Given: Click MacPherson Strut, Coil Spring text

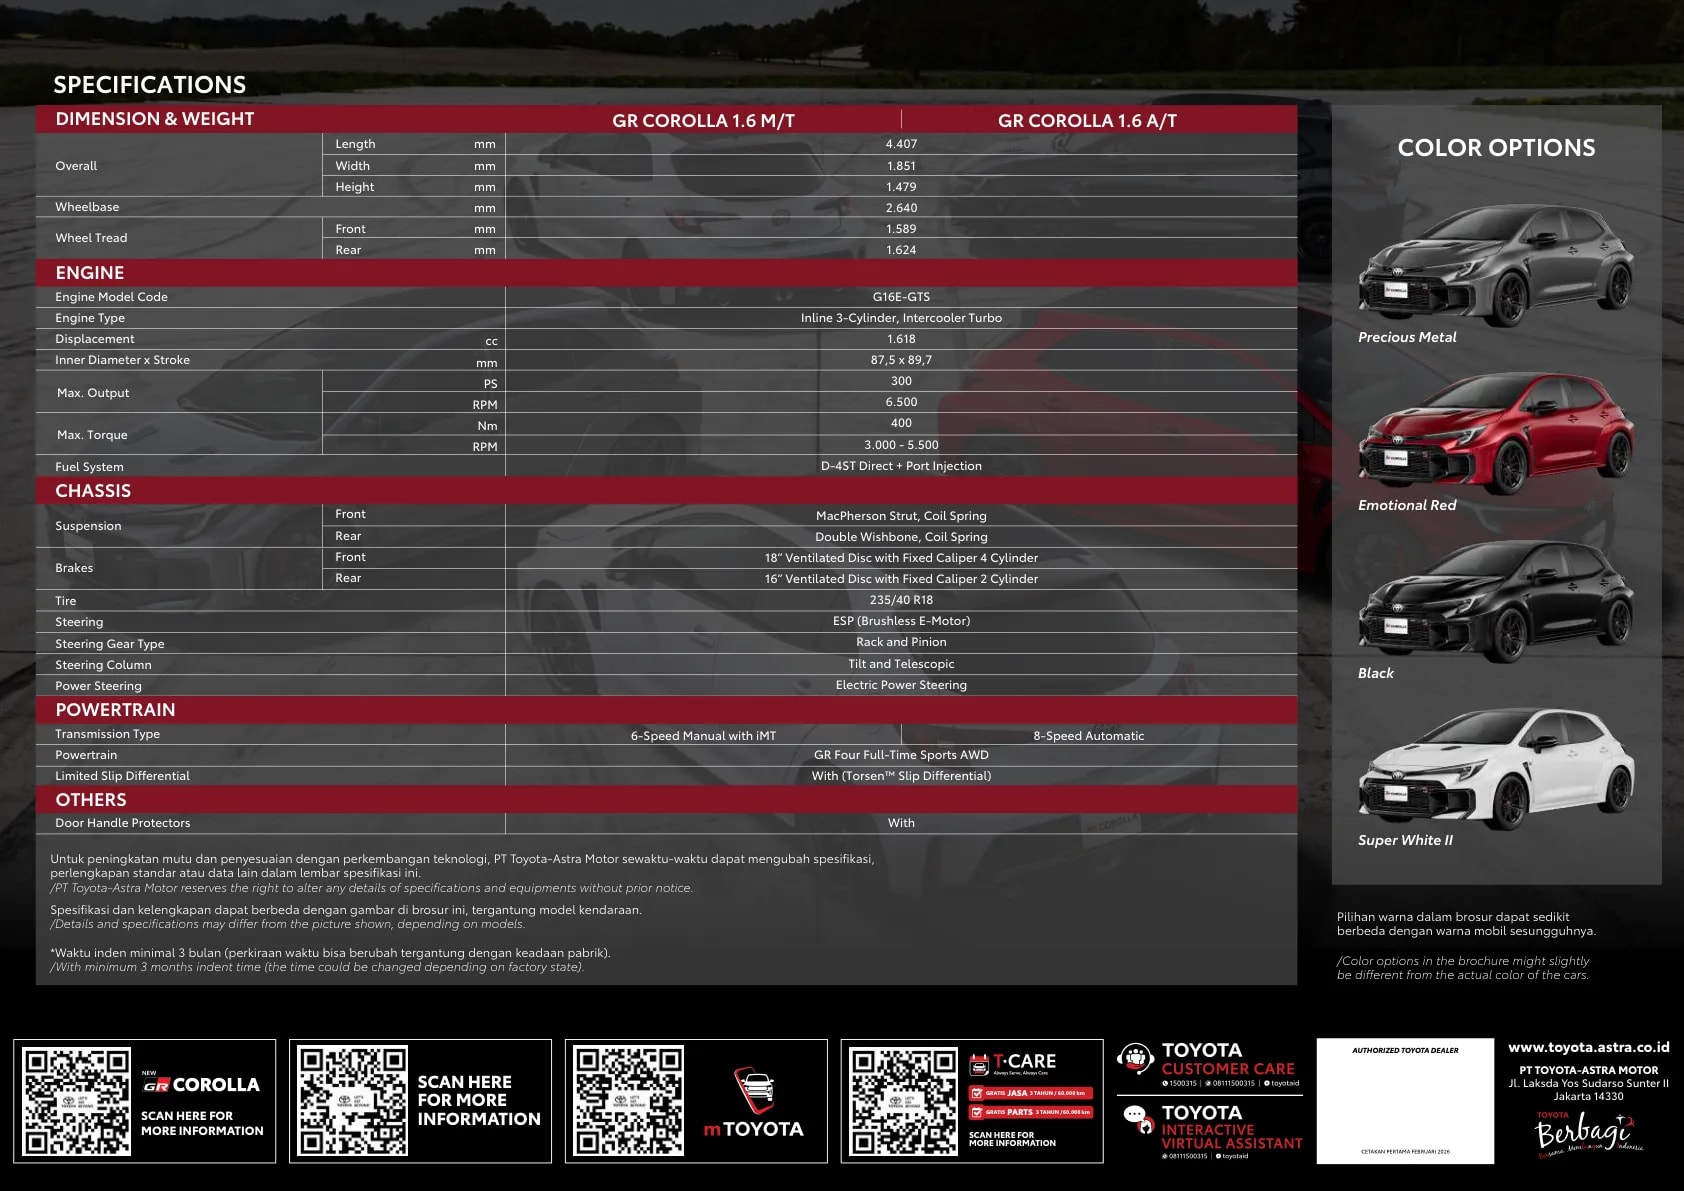Looking at the screenshot, I should [x=901, y=516].
